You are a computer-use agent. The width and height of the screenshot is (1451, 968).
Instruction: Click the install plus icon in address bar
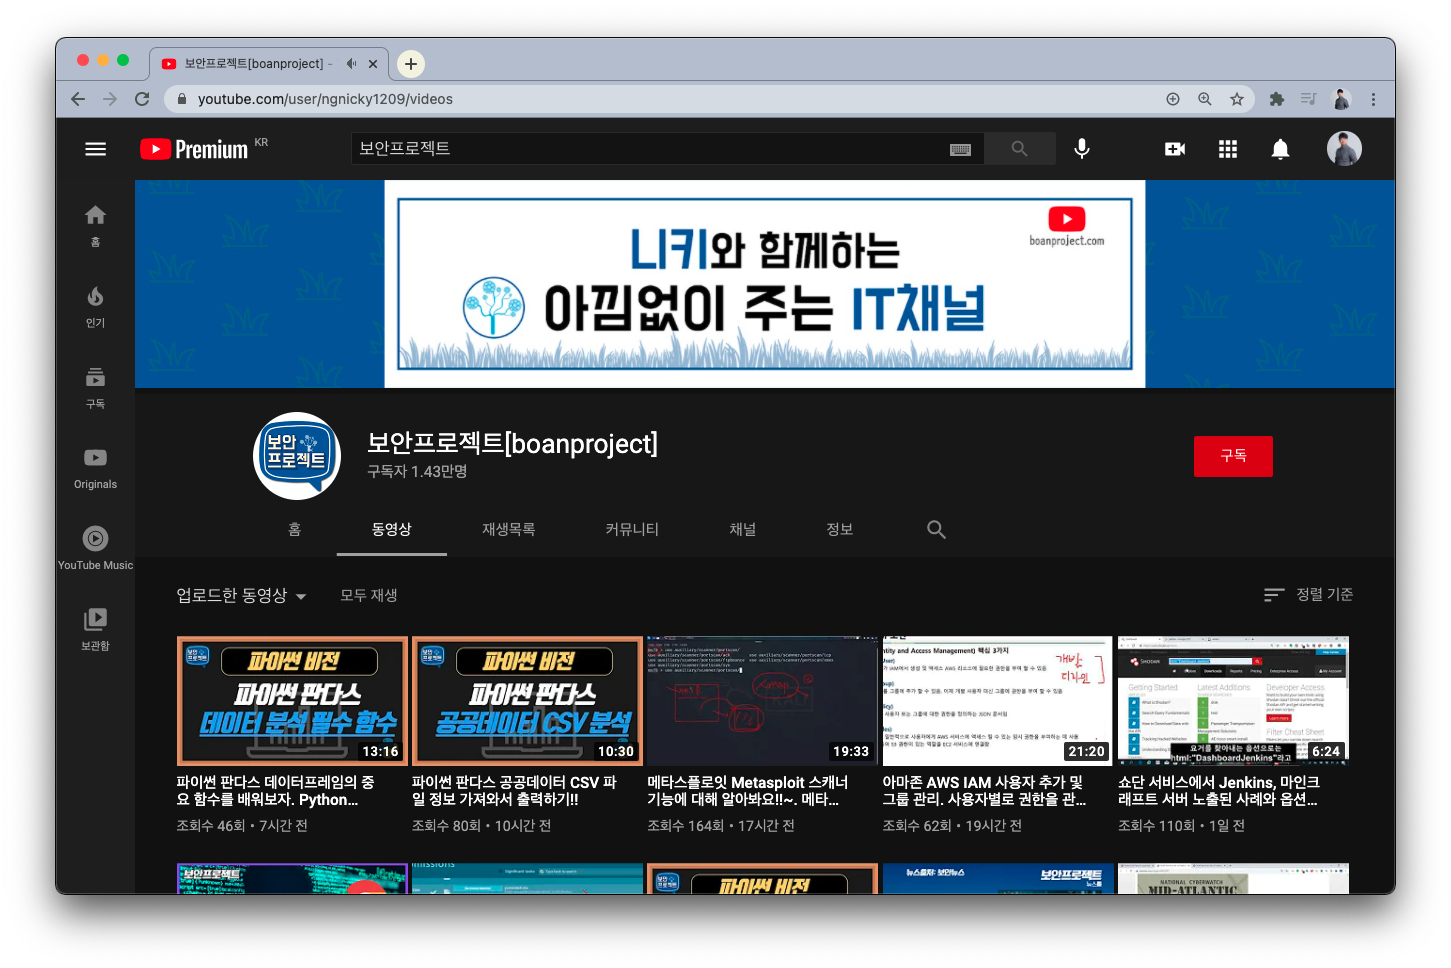click(x=1173, y=99)
